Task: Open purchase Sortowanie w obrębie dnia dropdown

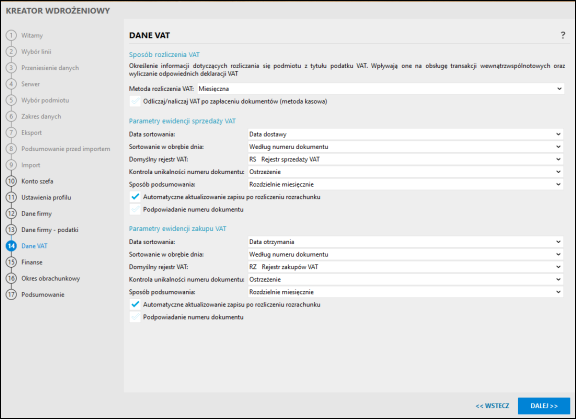Action: [x=405, y=254]
